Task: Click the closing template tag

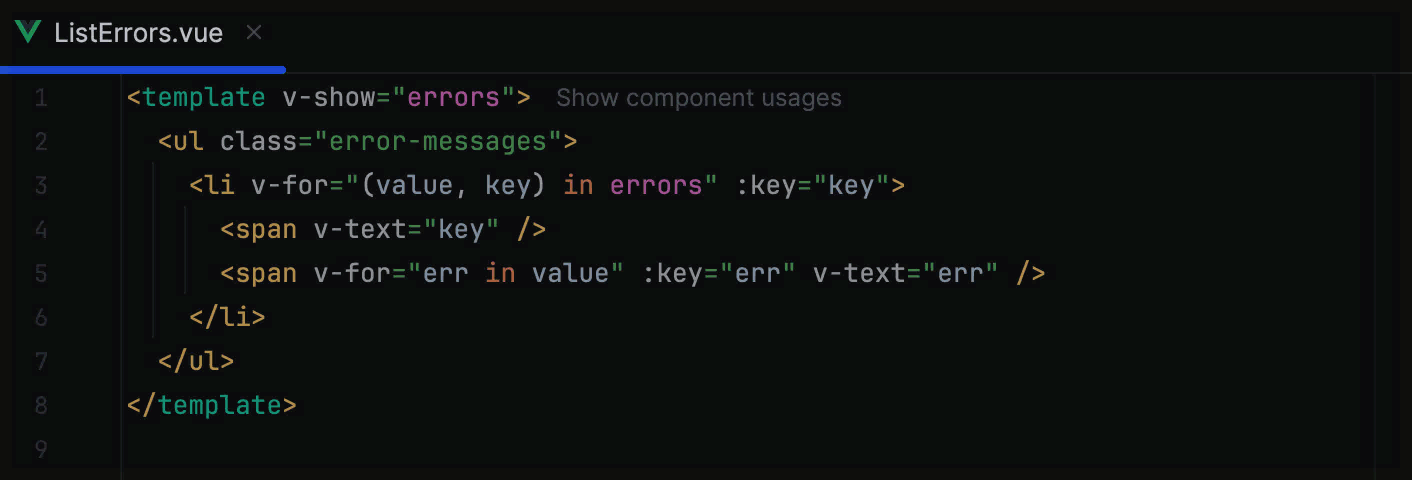Action: tap(212, 405)
